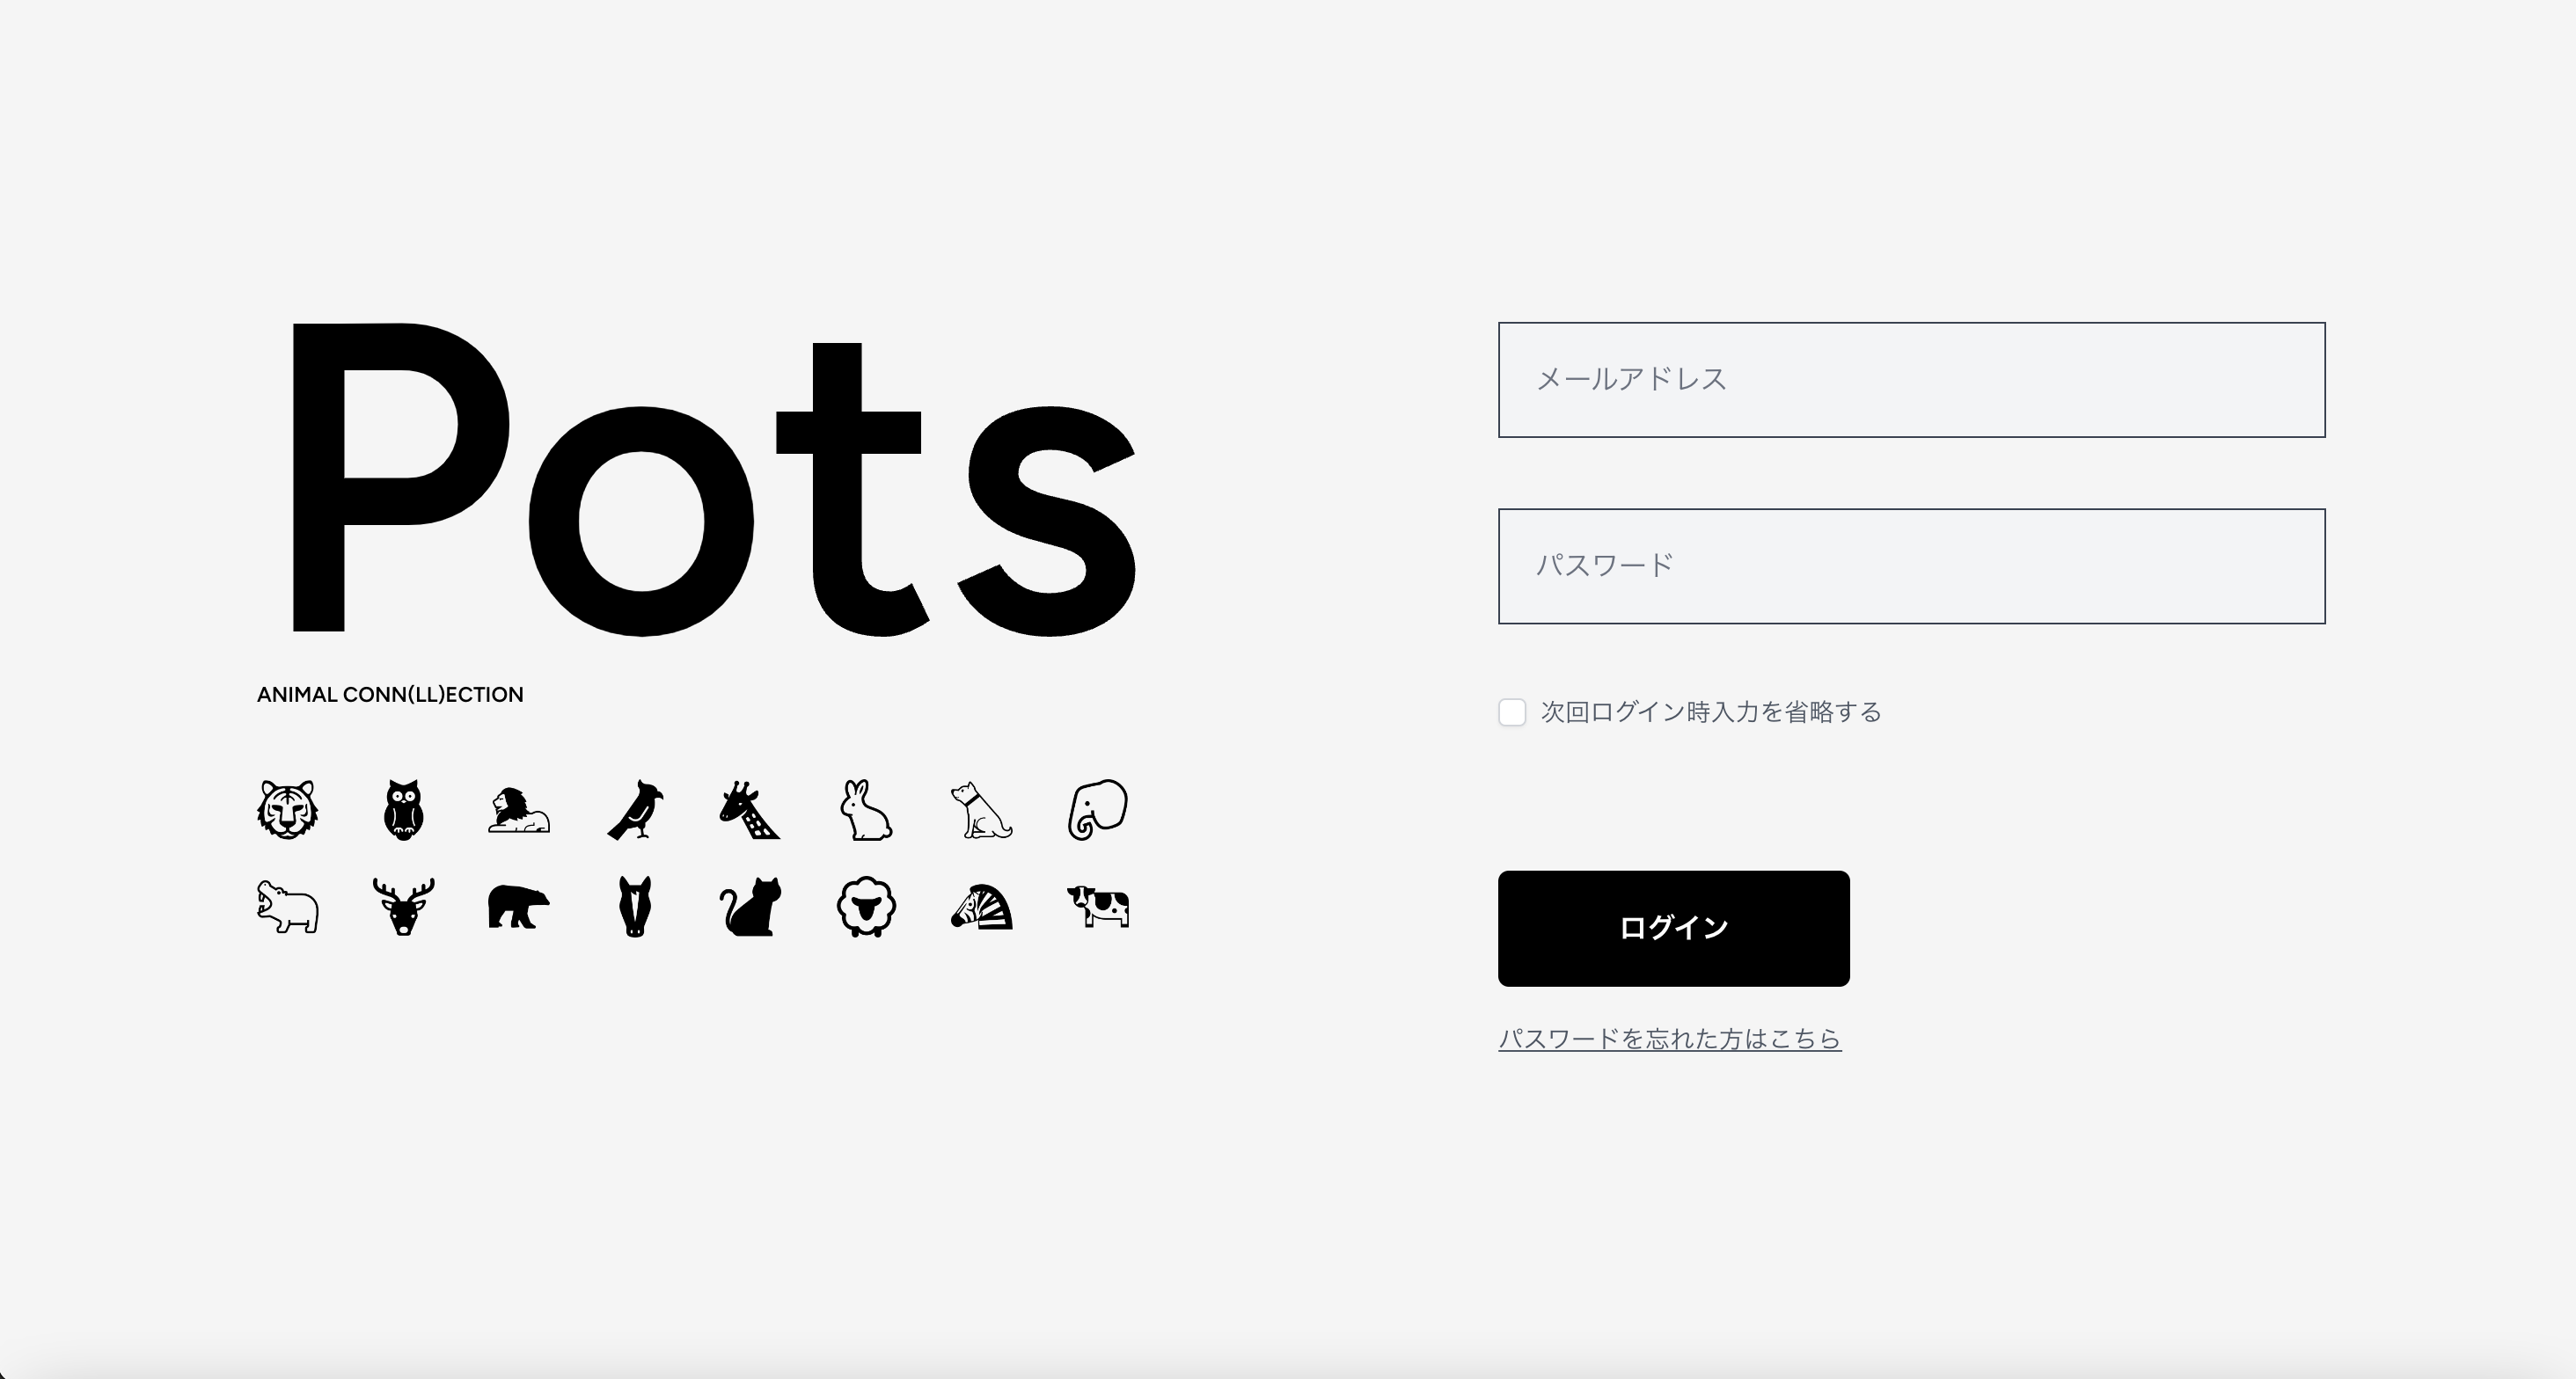
Task: Click the horse head icon
Action: pyautogui.click(x=635, y=907)
